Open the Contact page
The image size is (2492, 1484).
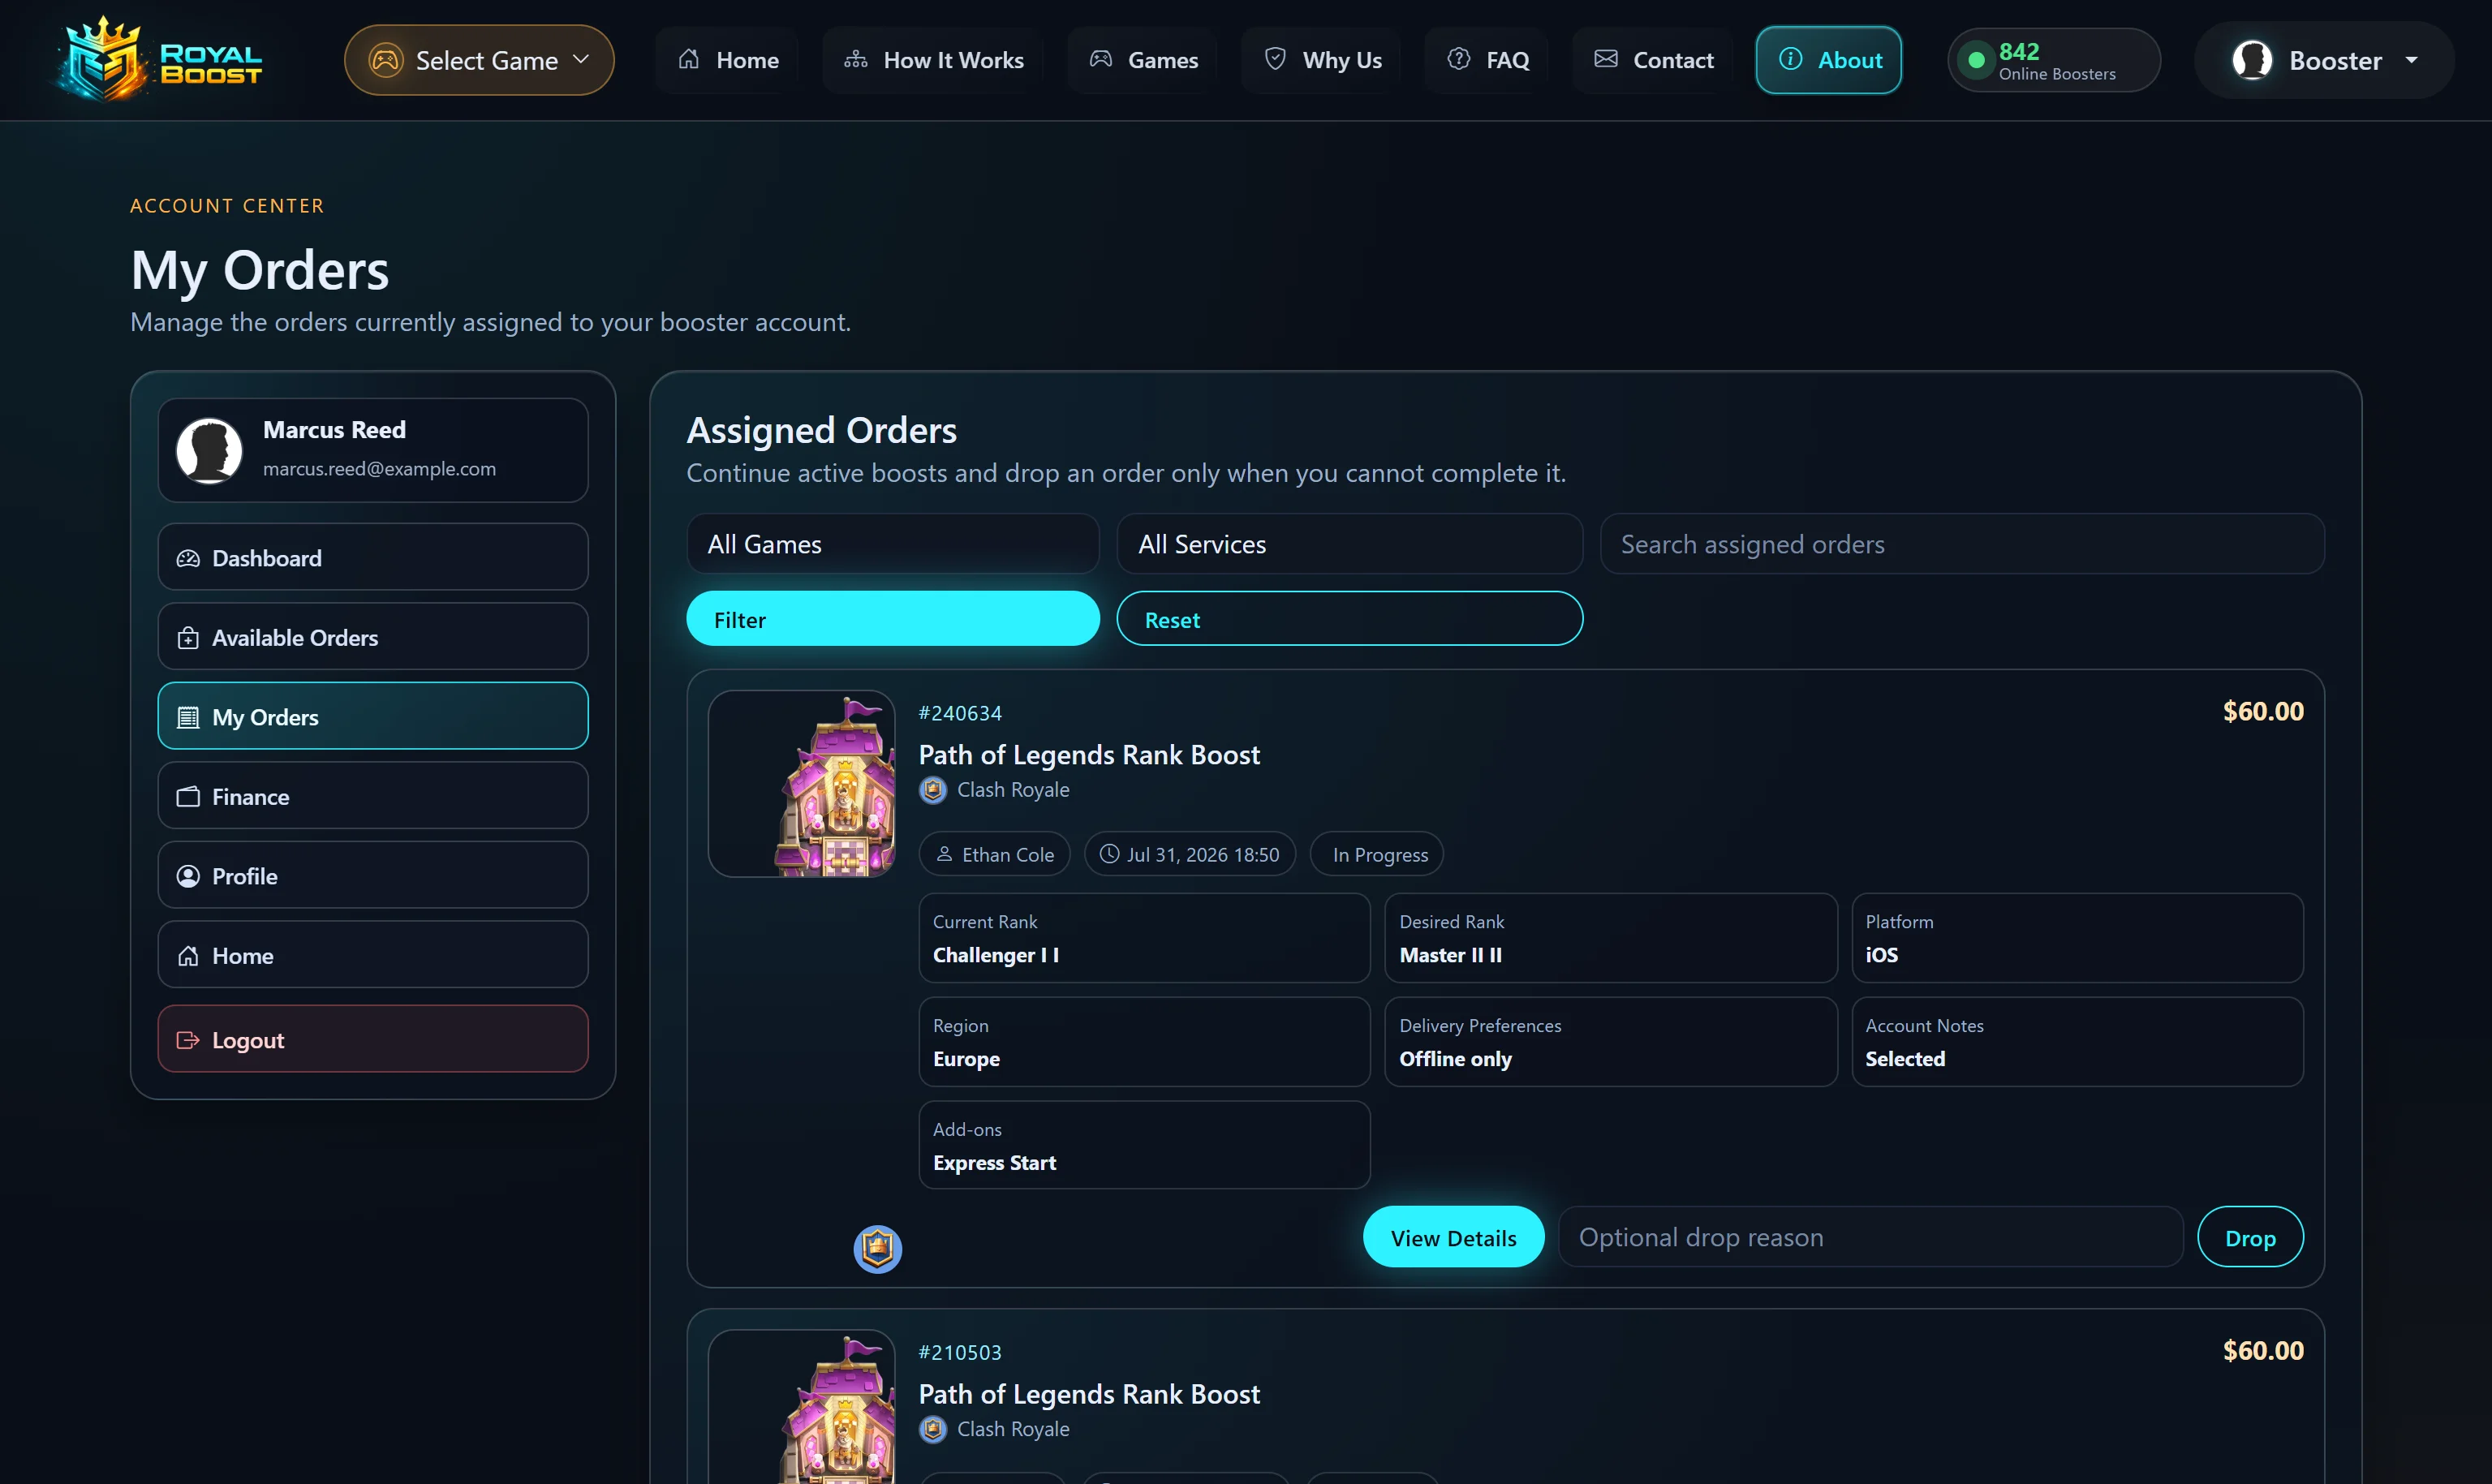[1653, 60]
